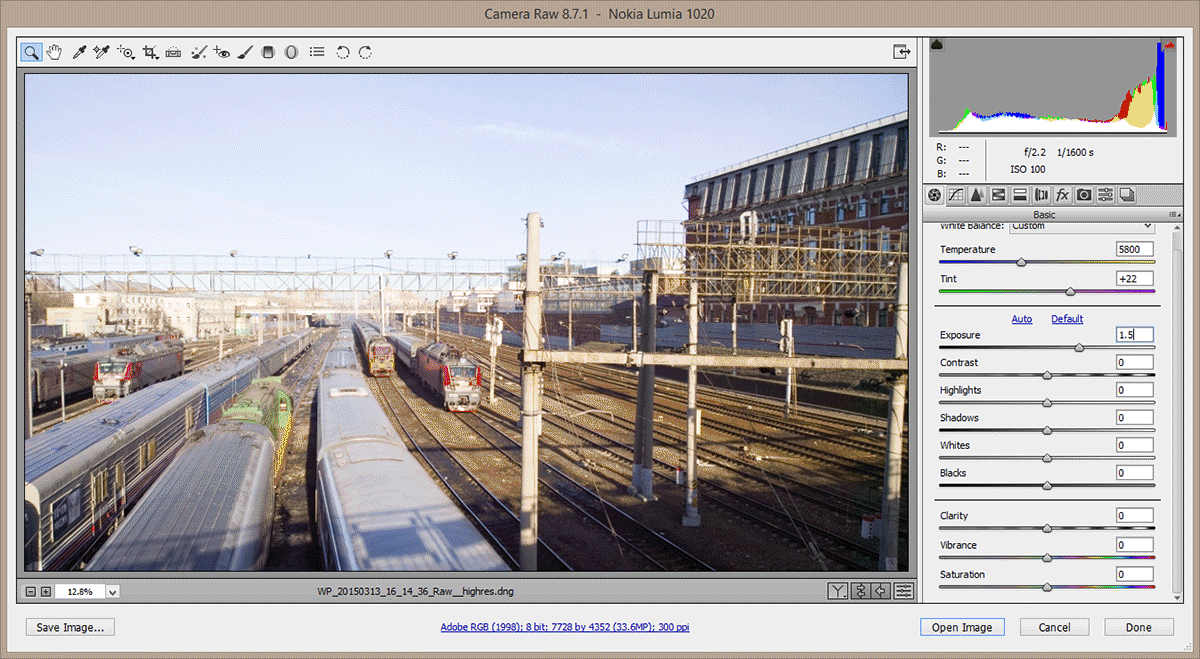
Task: Switch to the Lens Corrections tab
Action: pos(1041,195)
